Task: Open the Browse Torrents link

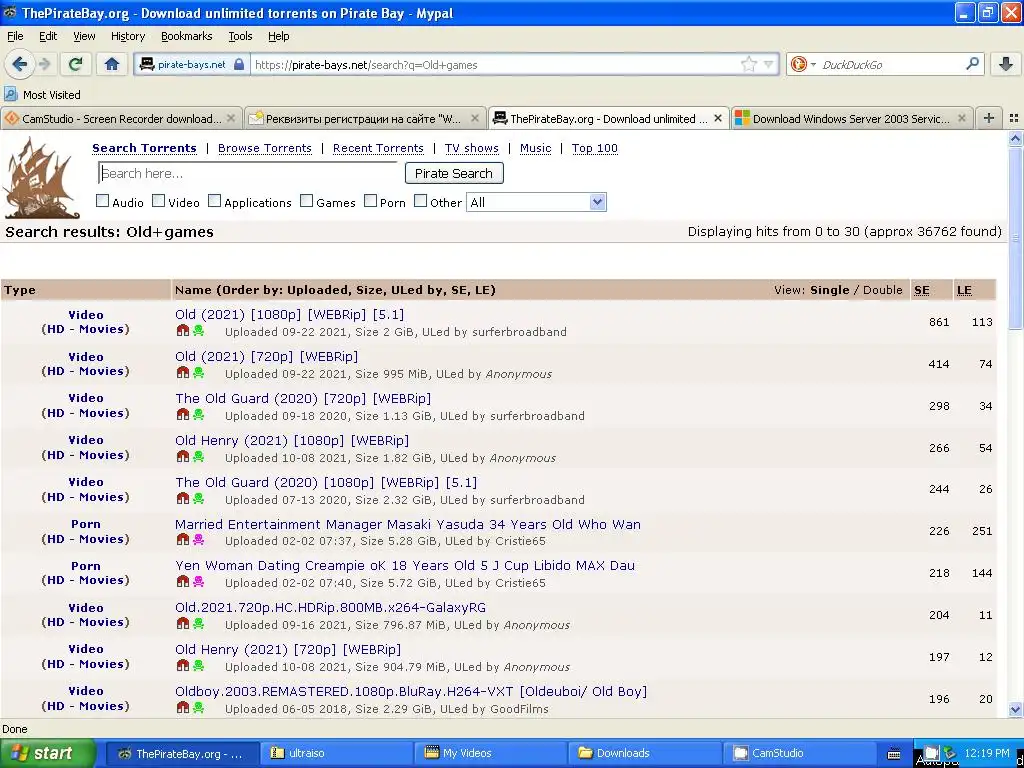Action: coord(264,148)
